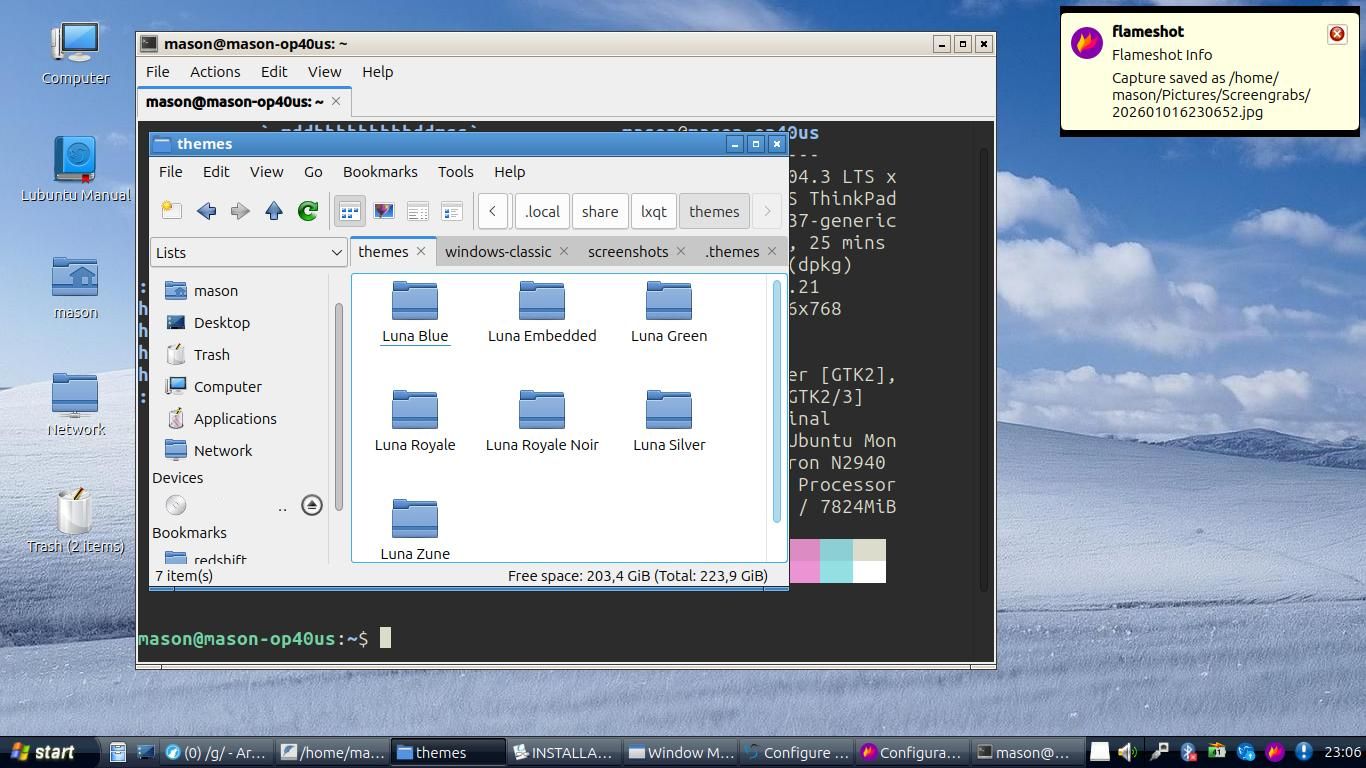Click the file list vertical scrollbar

coord(777,400)
